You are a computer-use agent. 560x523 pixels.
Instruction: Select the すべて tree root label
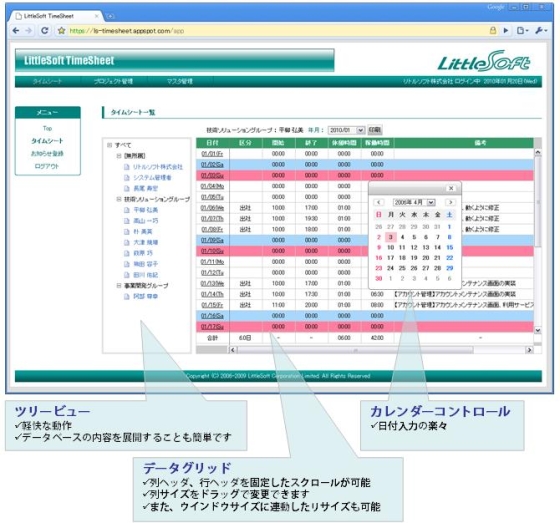(123, 145)
